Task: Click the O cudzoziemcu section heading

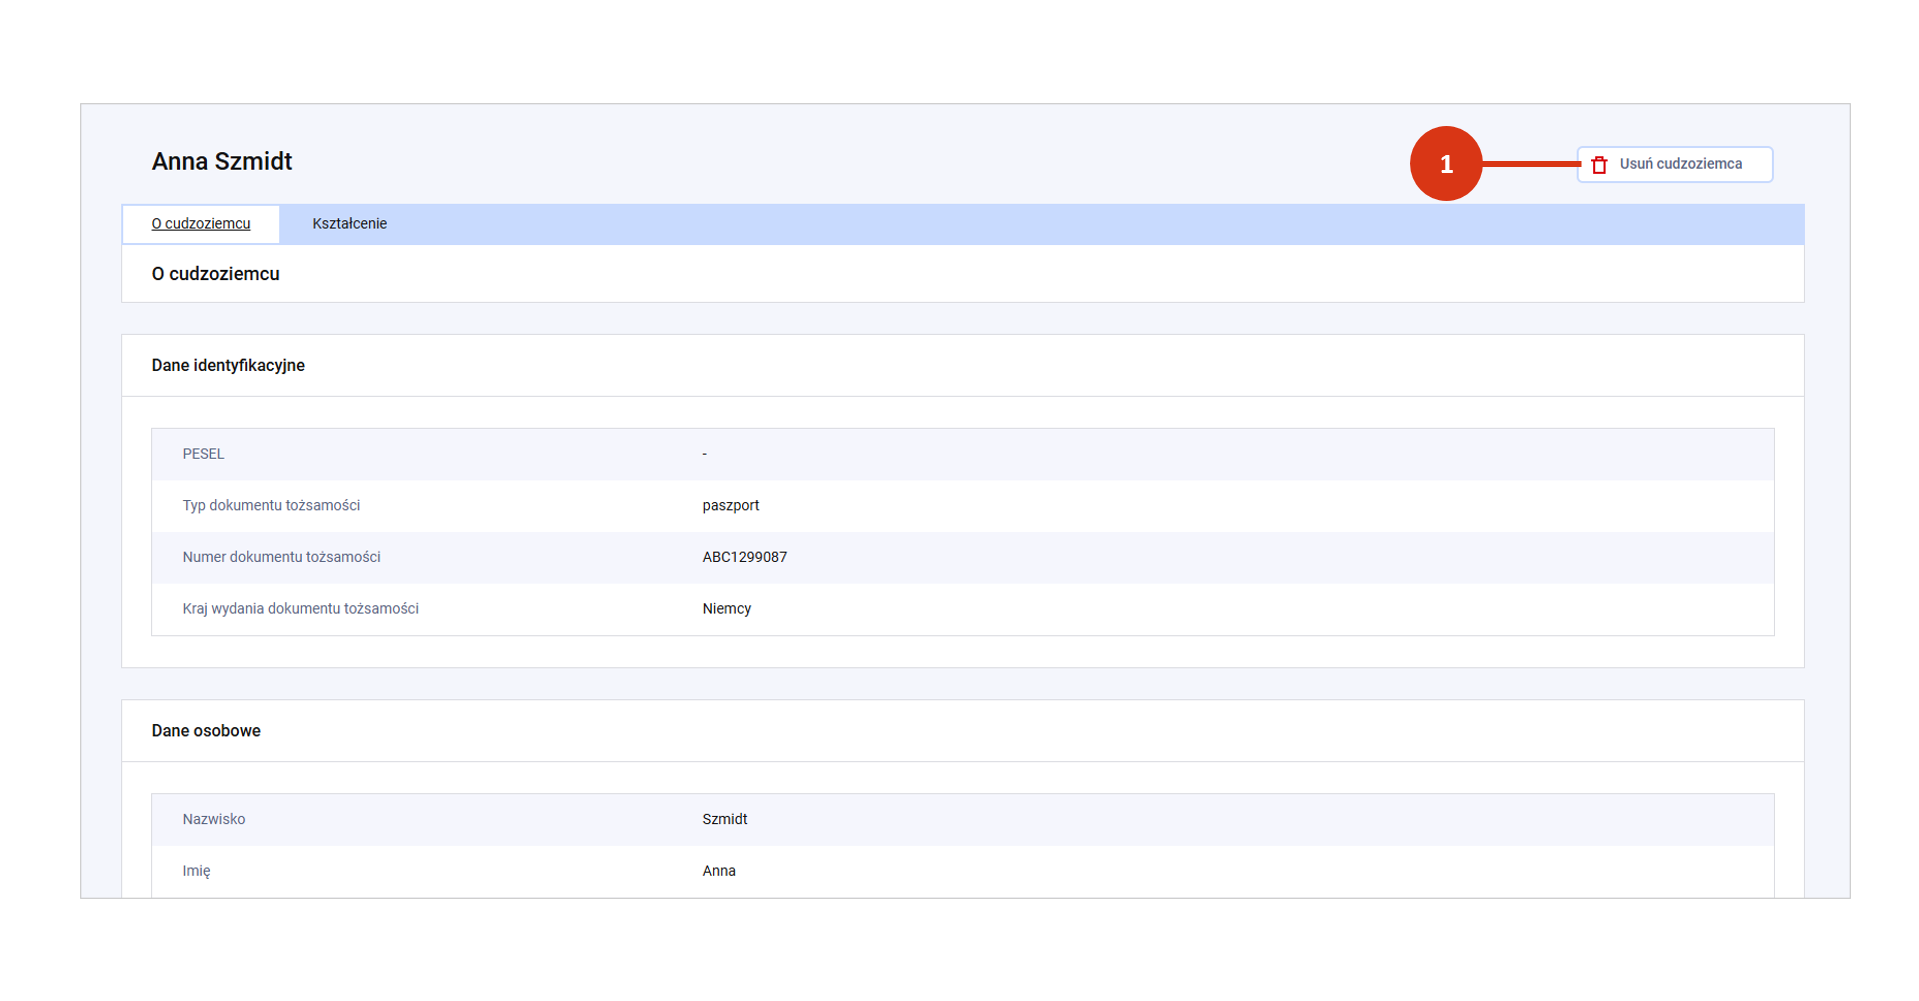Action: tap(215, 274)
